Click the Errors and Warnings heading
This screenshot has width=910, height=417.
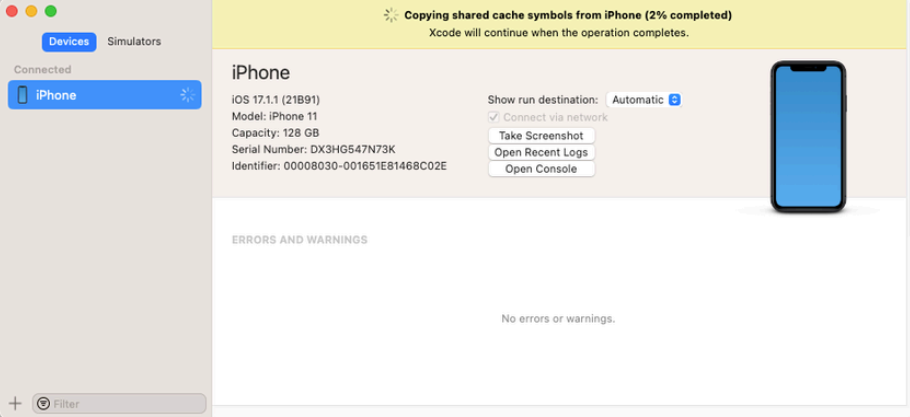point(300,240)
